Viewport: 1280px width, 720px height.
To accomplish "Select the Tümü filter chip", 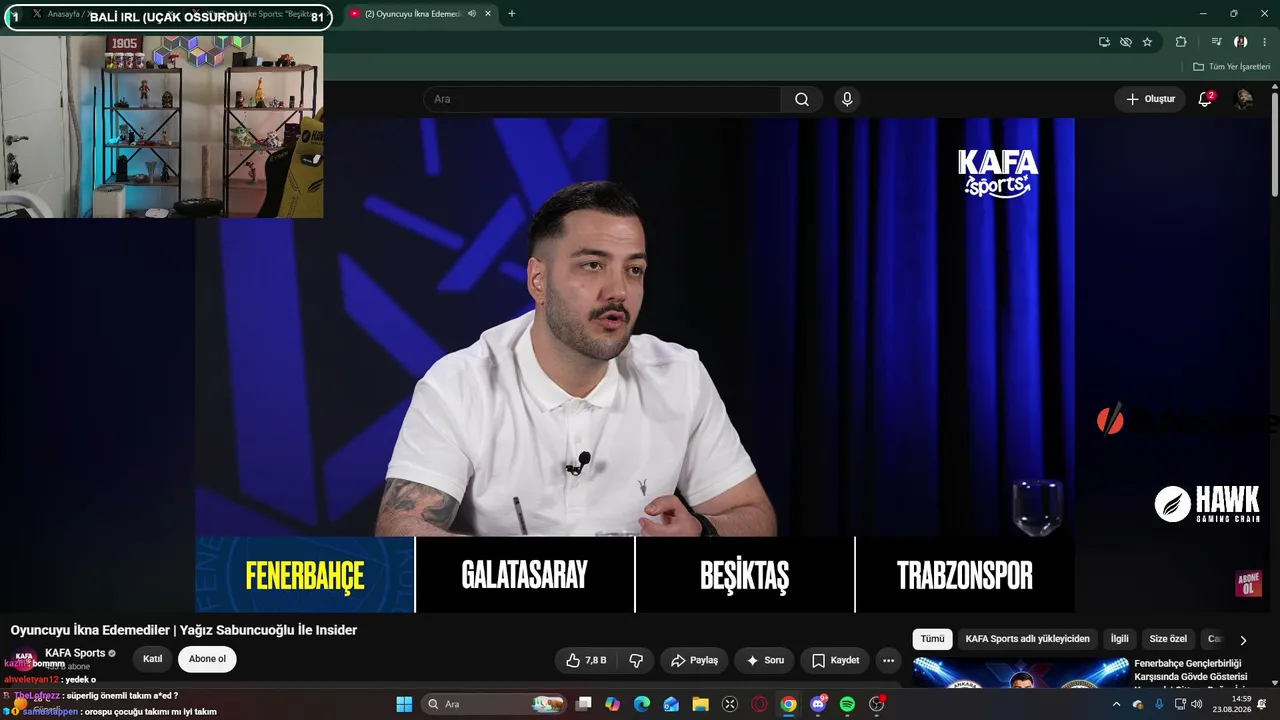I will (x=932, y=639).
